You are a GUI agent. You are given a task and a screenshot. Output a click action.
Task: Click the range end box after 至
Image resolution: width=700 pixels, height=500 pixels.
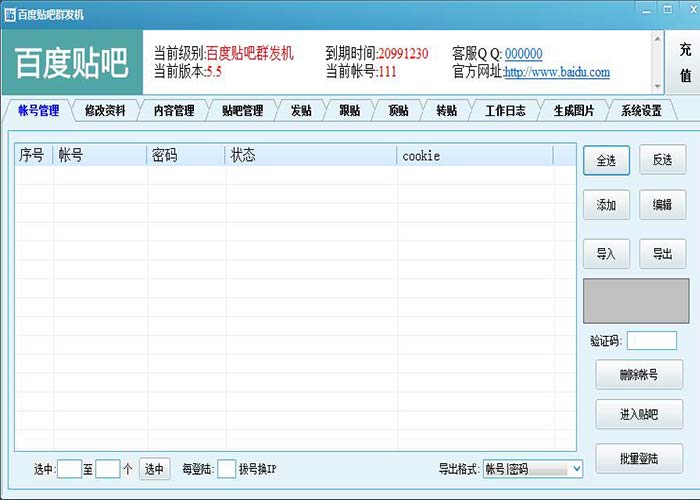click(x=108, y=469)
